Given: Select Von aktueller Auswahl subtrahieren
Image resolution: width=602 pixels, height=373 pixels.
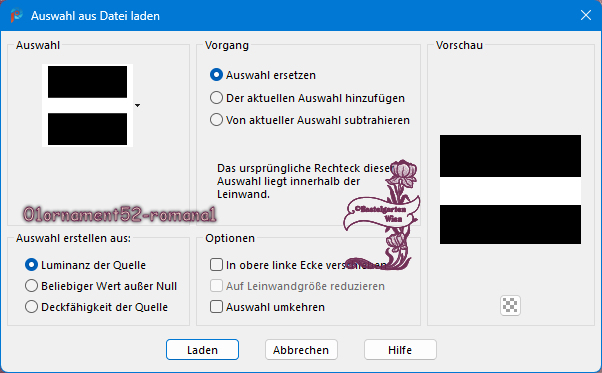Looking at the screenshot, I should (310, 120).
